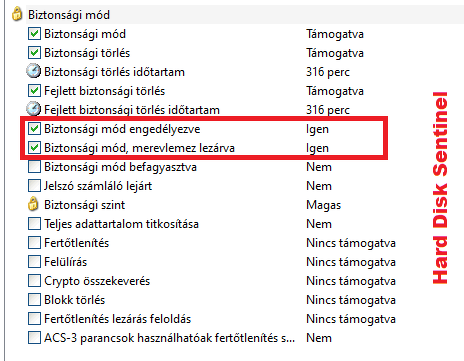Check the Jelszó számláló lejárt box
This screenshot has height=361, width=464.
[34, 186]
